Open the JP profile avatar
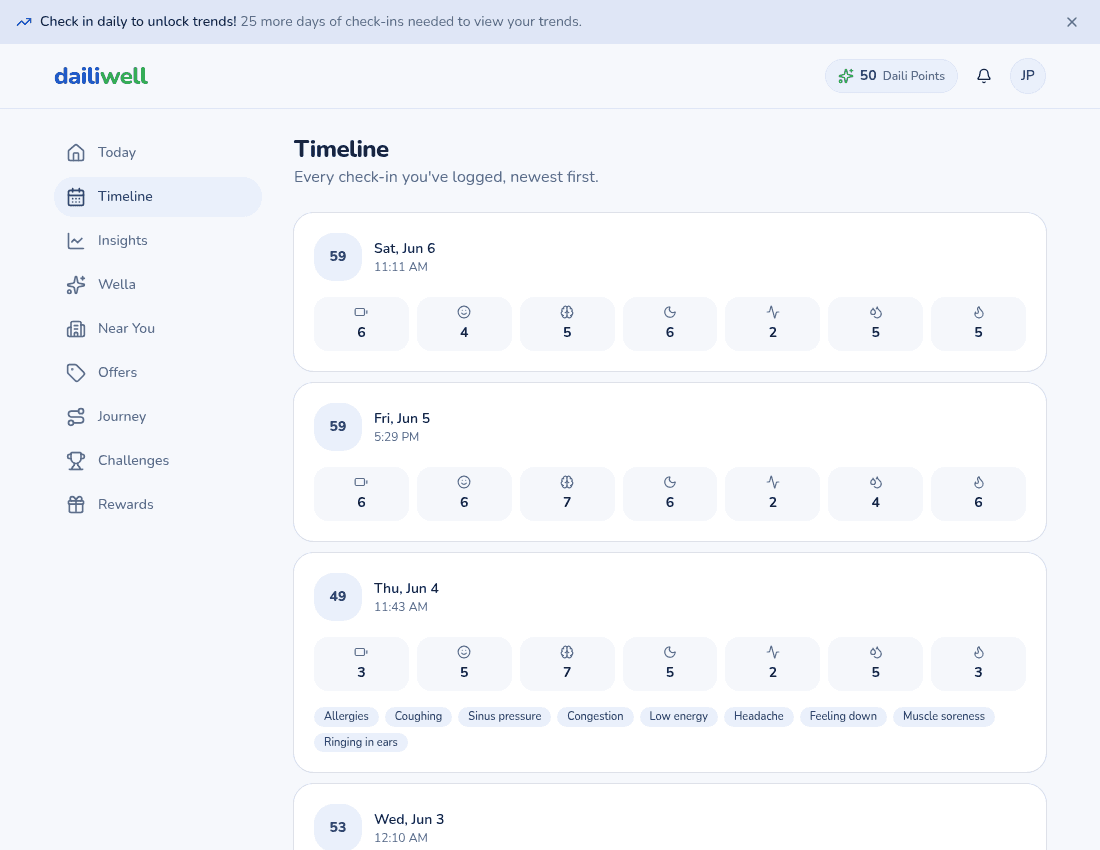Screen dimensions: 1100x850 coord(1027,76)
